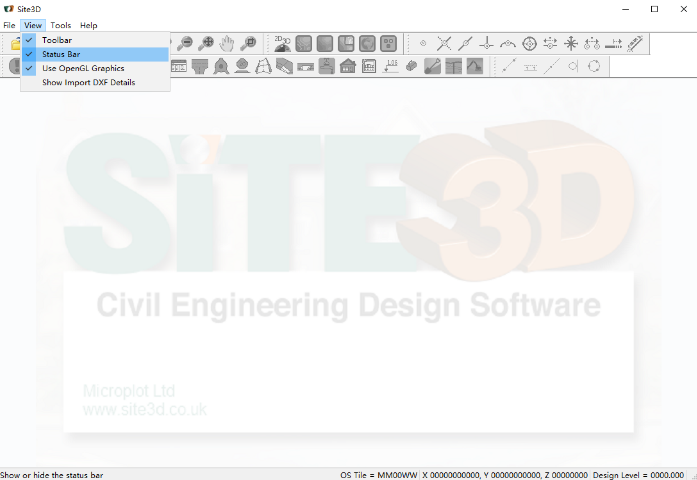This screenshot has height=480, width=697.
Task: Uncheck the Toolbar option in View menu
Action: click(56, 40)
